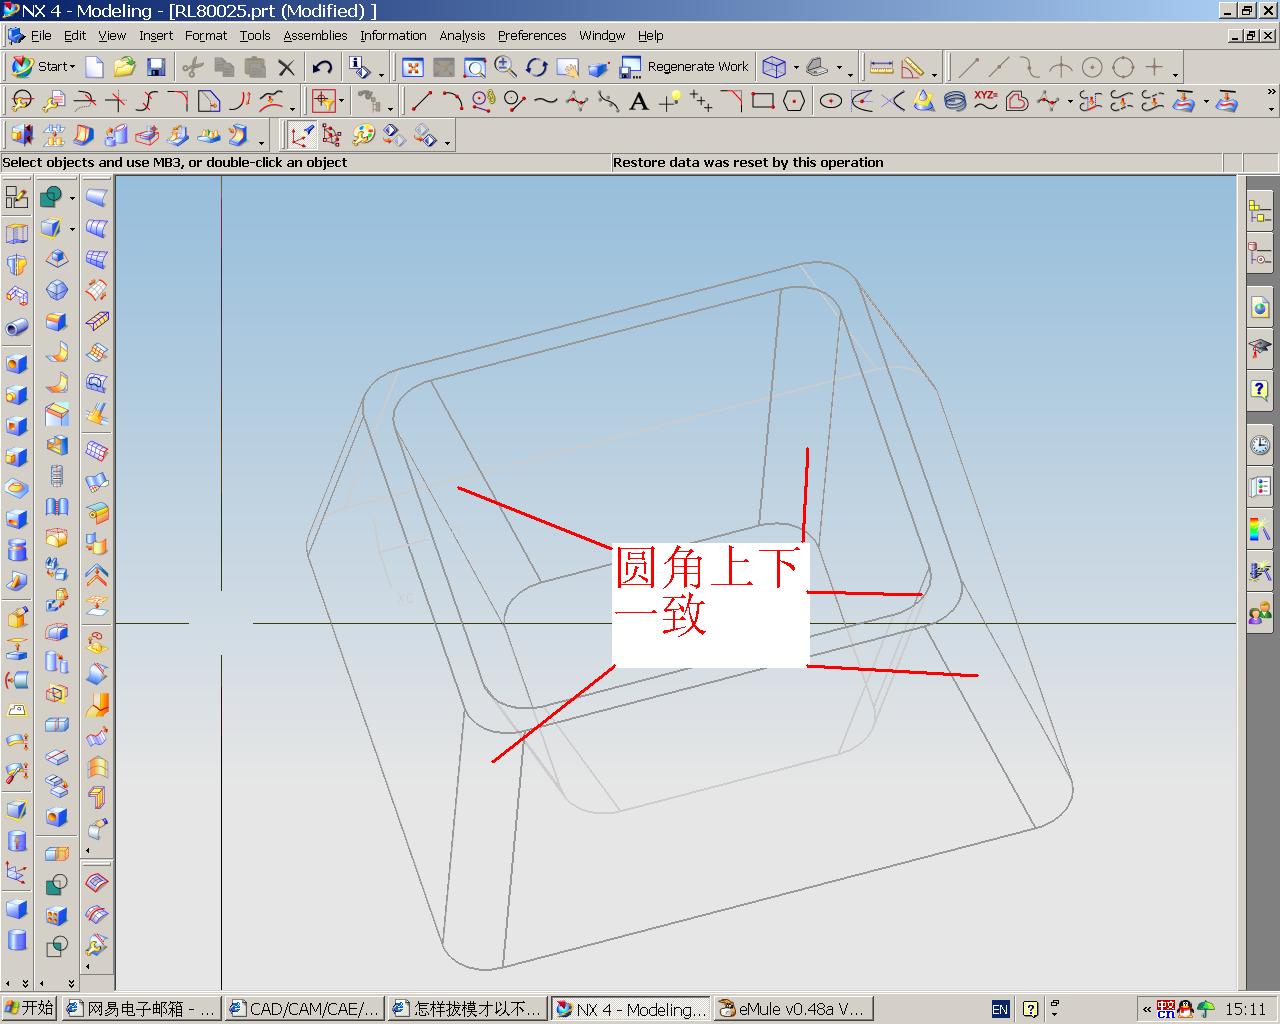Toggle Mid Point snap
This screenshot has height=1024, width=1280.
click(x=999, y=67)
